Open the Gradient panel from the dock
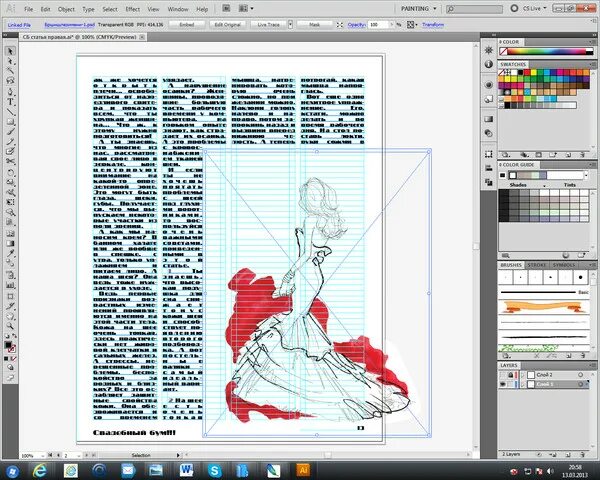600x480 pixels. [489, 119]
